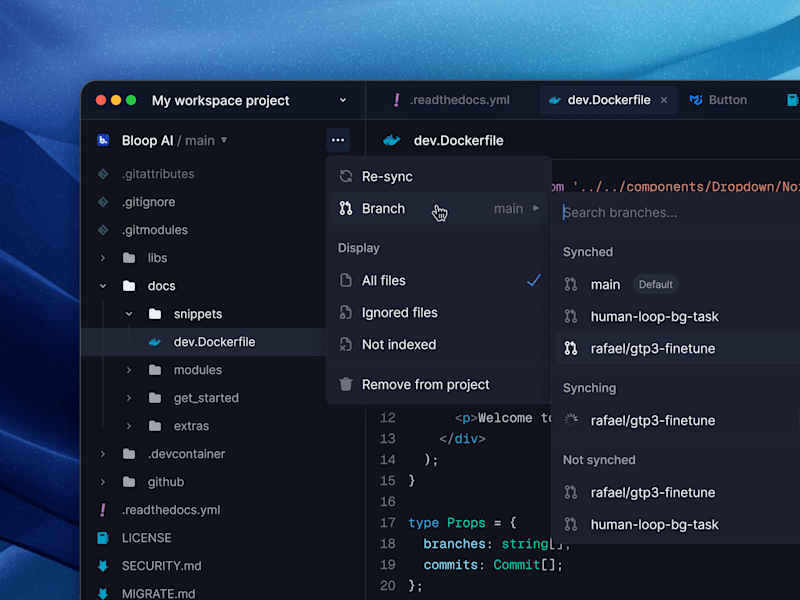The image size is (800, 600).
Task: Click the checkmark next to All files
Action: point(534,280)
